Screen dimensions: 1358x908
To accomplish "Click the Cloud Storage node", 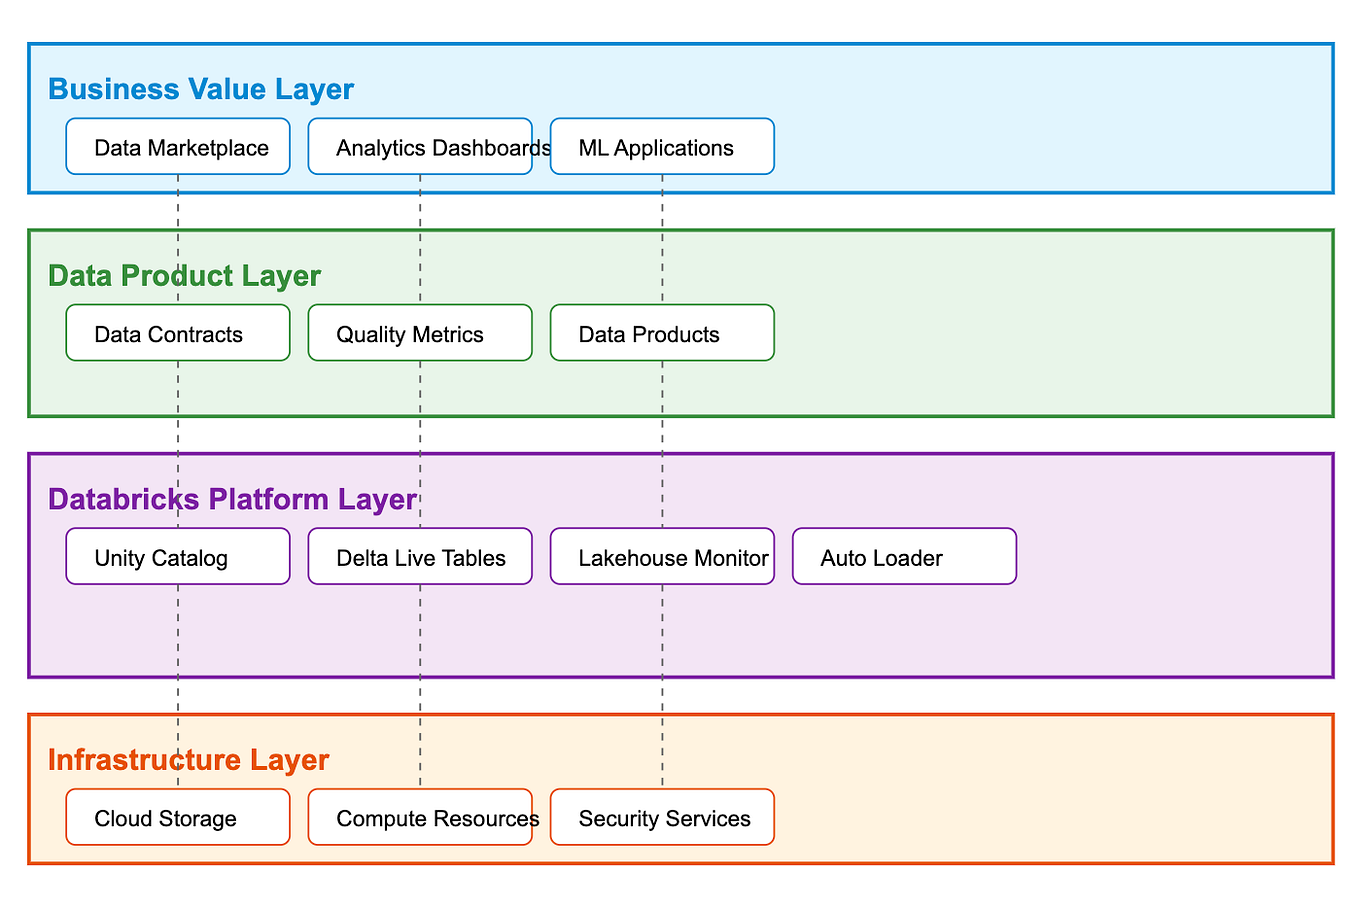I will (x=178, y=817).
